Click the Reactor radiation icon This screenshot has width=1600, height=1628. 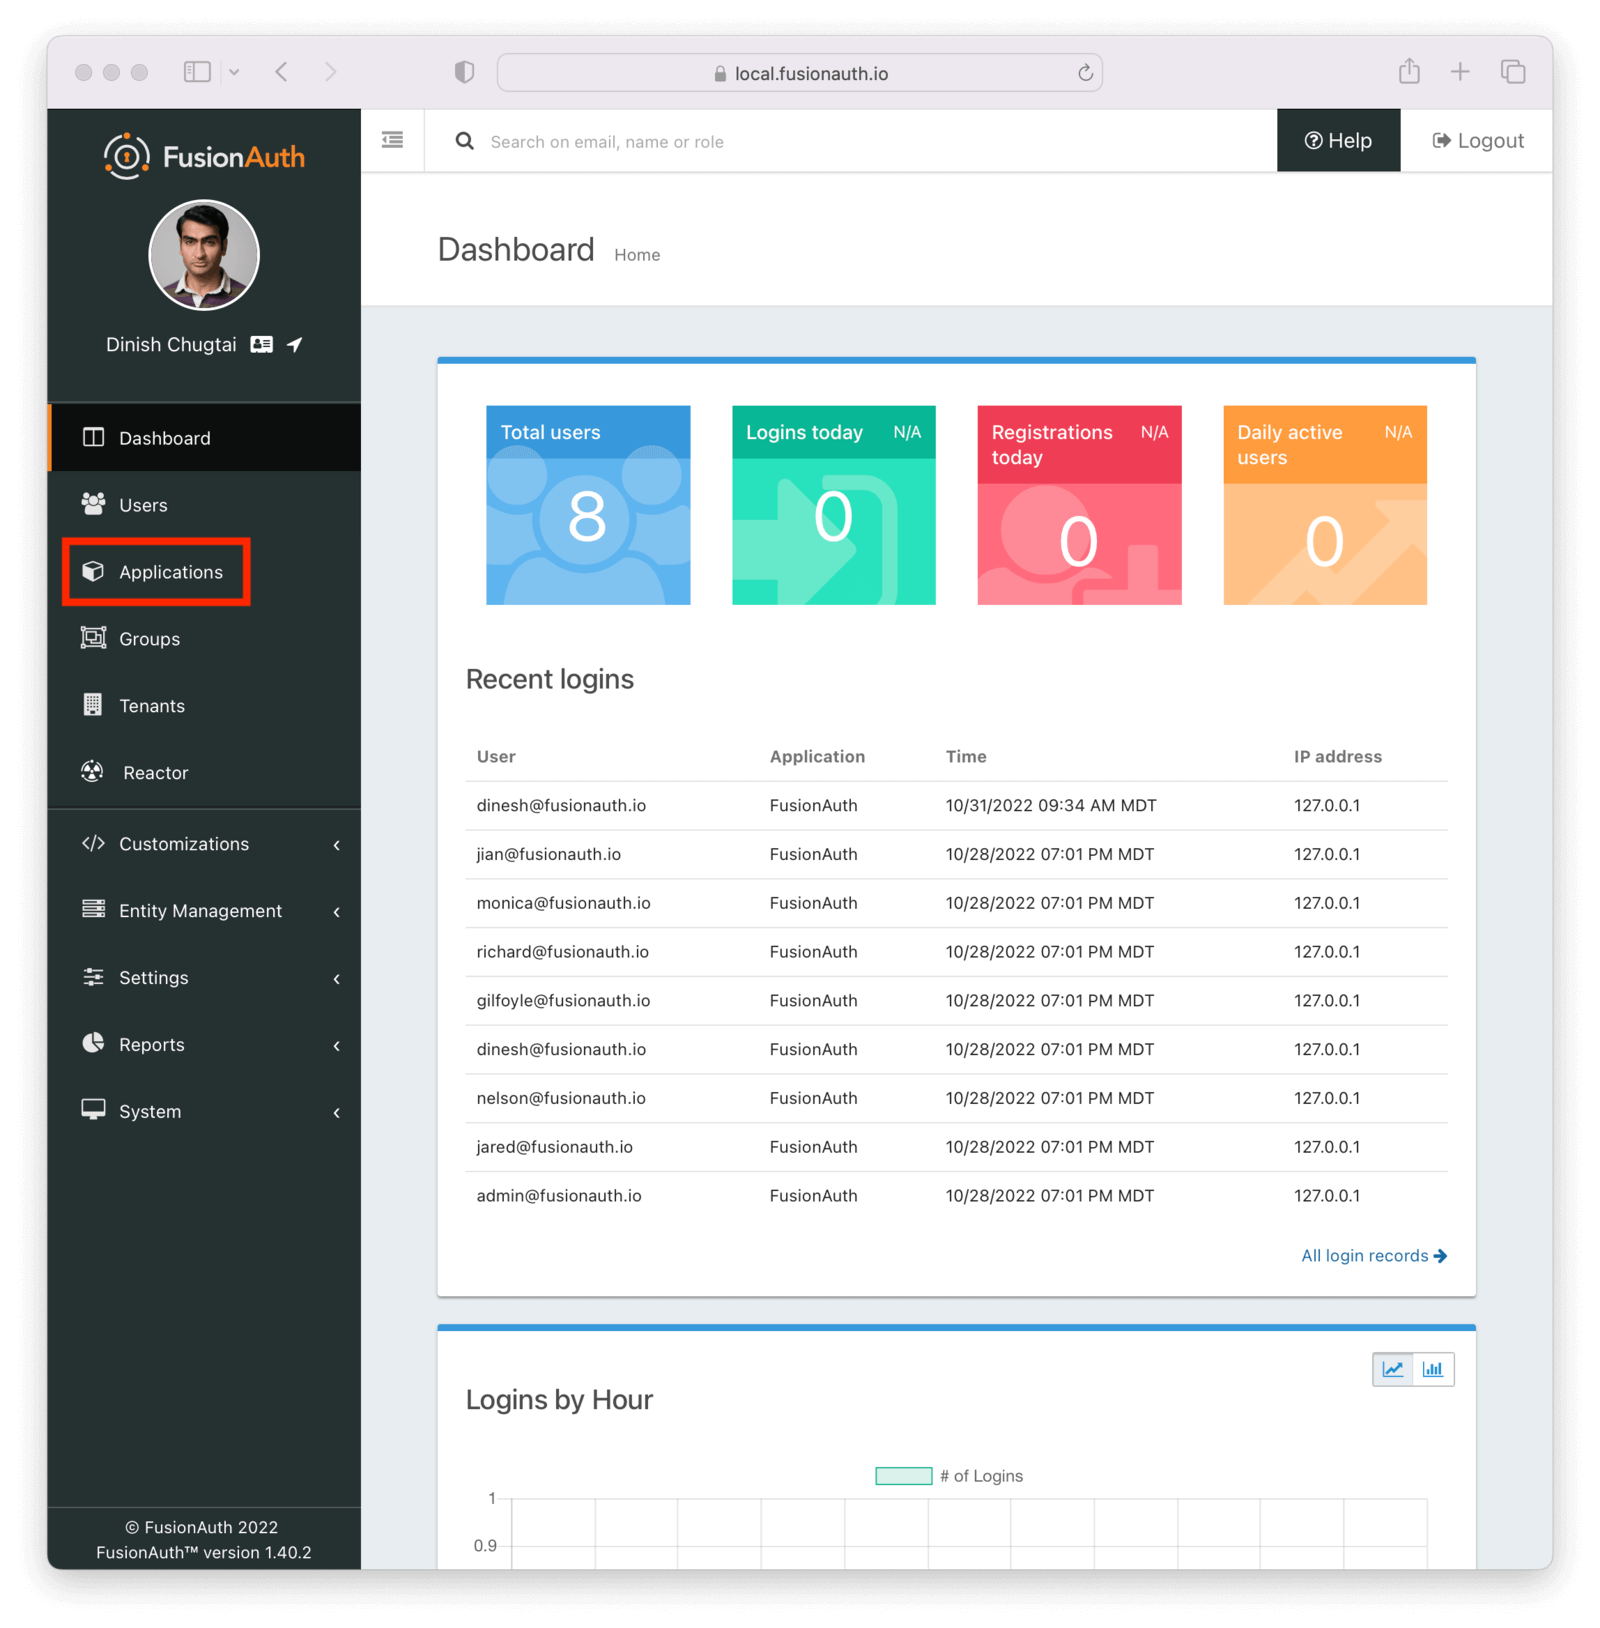click(93, 772)
